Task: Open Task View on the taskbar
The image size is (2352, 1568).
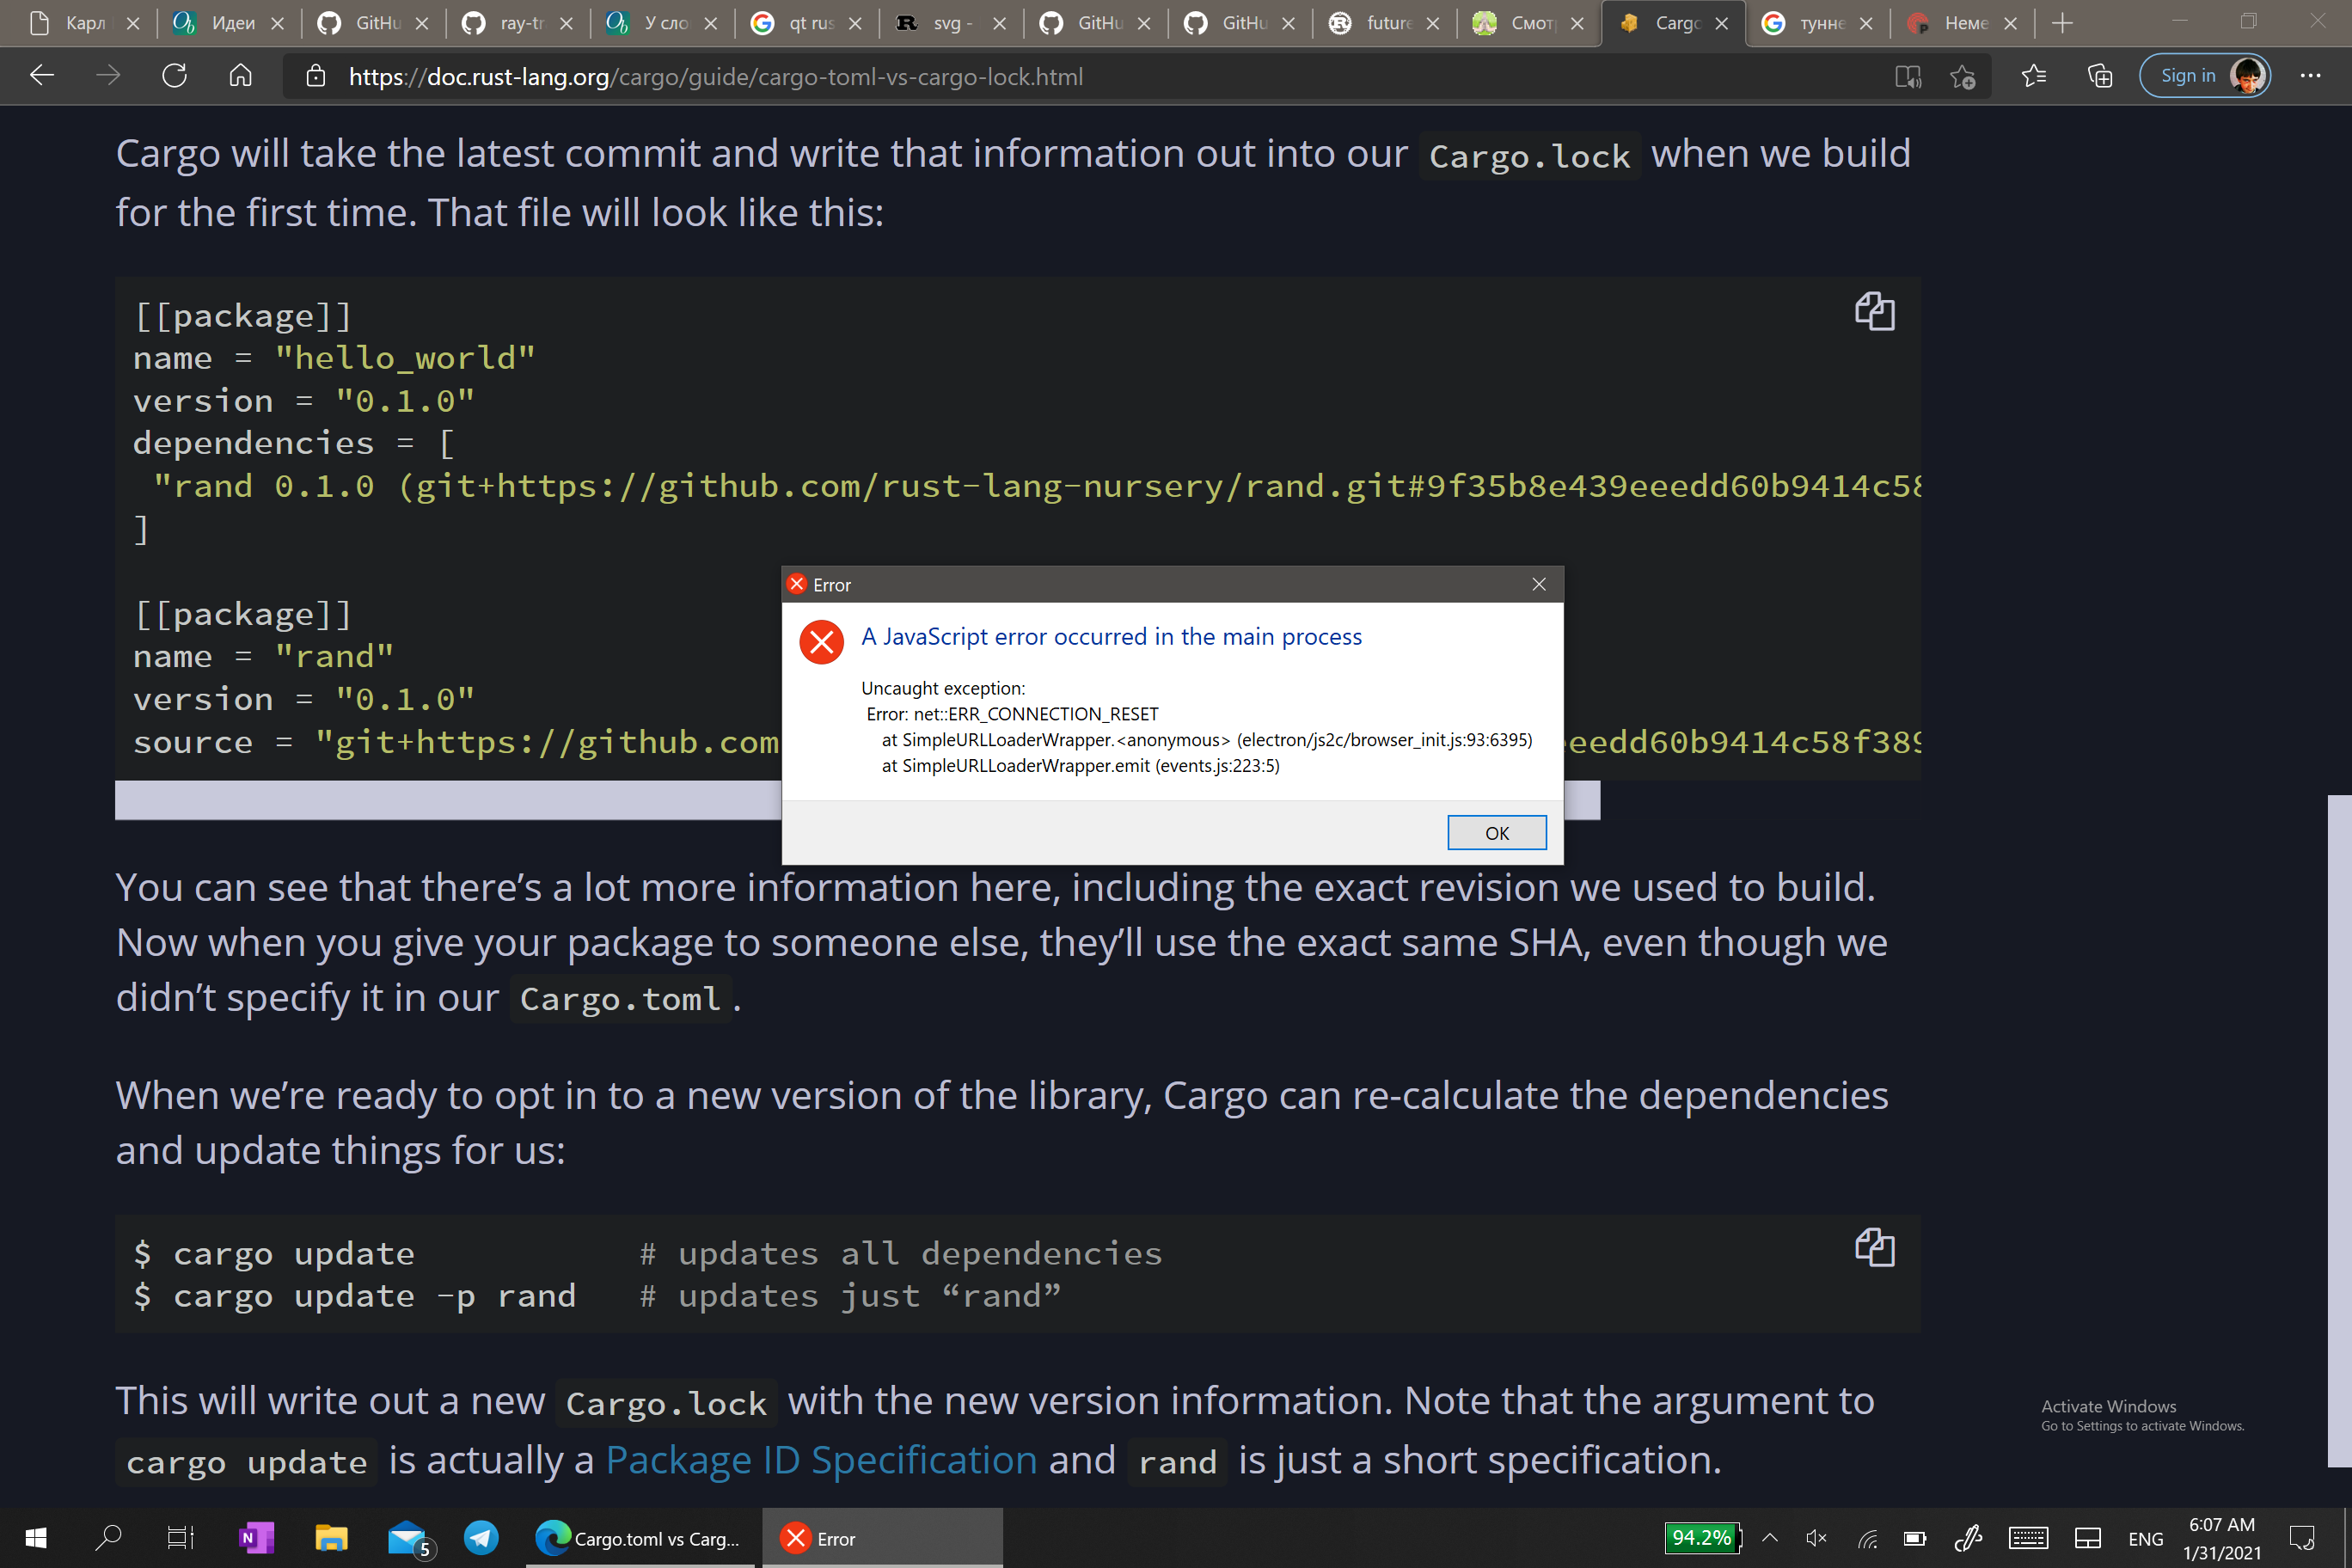Action: 181,1538
